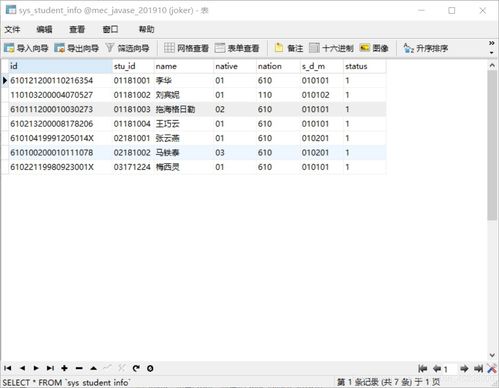Viewport: 499px width, 388px height.
Task: Refresh the table with the reload icon
Action: (x=136, y=368)
